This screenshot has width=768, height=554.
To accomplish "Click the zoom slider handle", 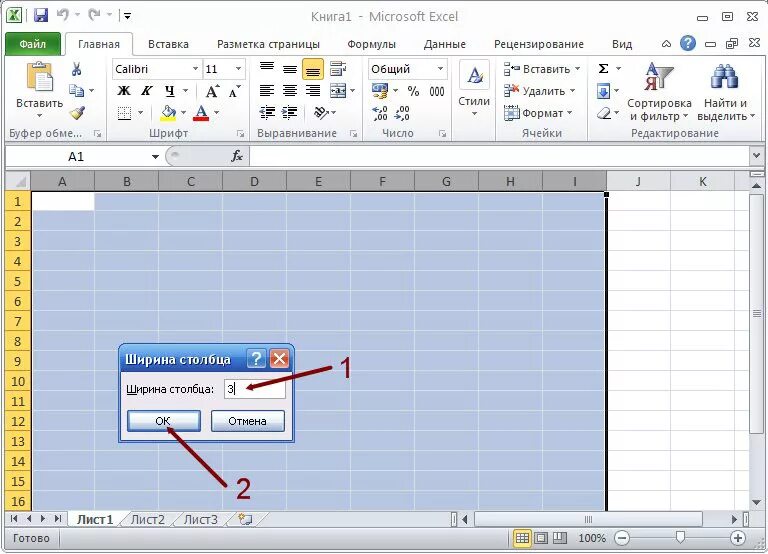I will [680, 538].
